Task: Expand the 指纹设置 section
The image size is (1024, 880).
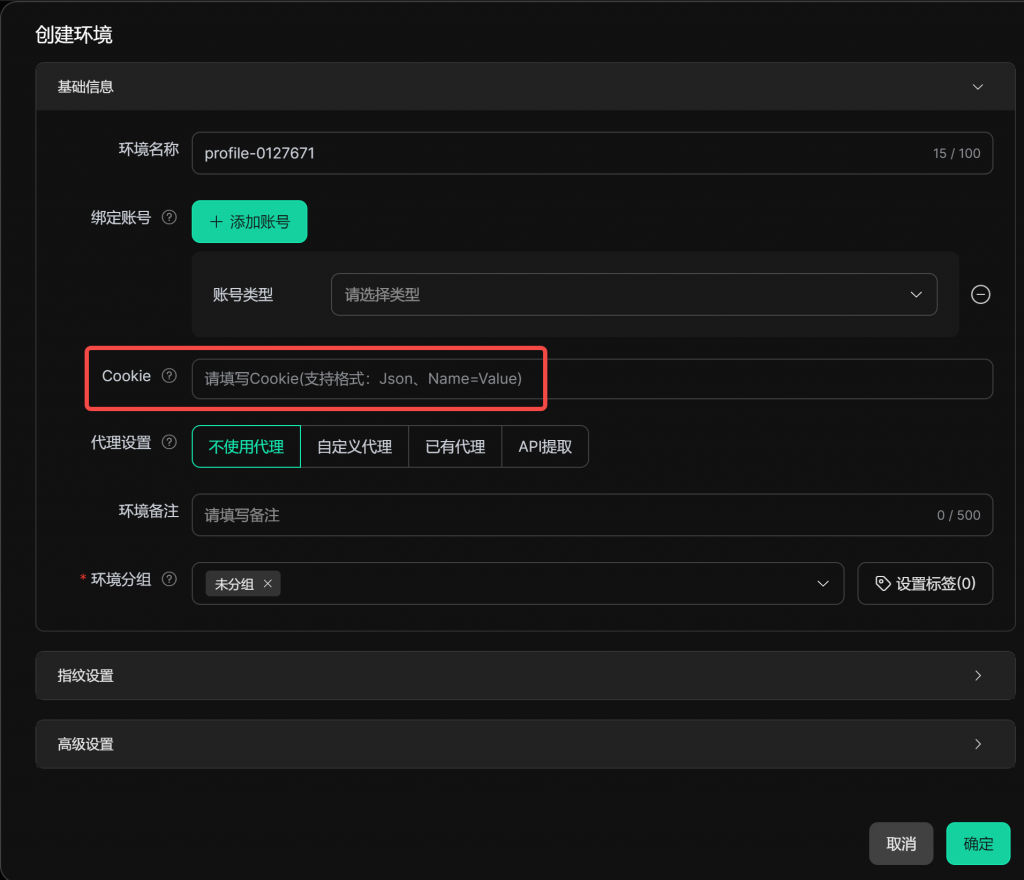Action: point(511,676)
